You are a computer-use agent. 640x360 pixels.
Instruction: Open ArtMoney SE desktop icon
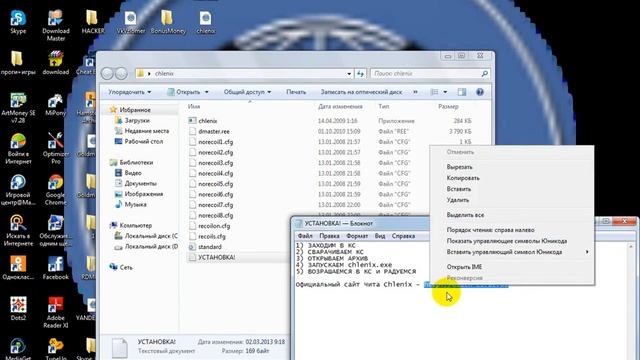point(18,108)
